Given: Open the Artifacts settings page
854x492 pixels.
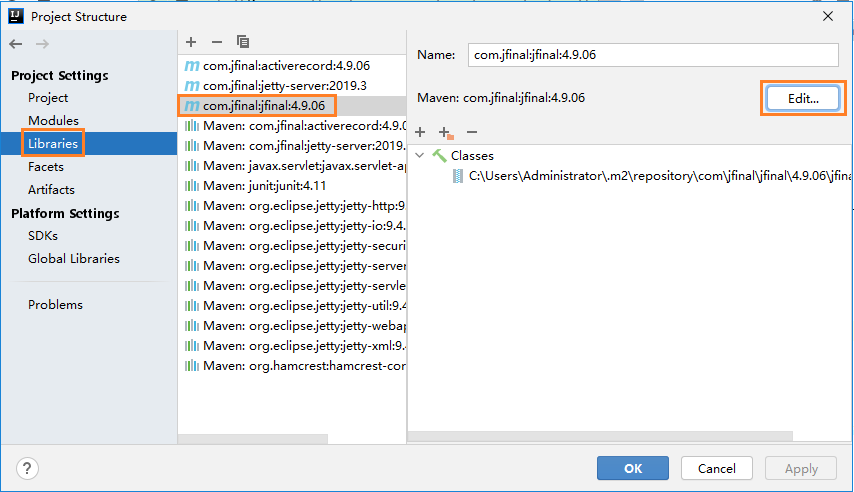Looking at the screenshot, I should tap(51, 190).
